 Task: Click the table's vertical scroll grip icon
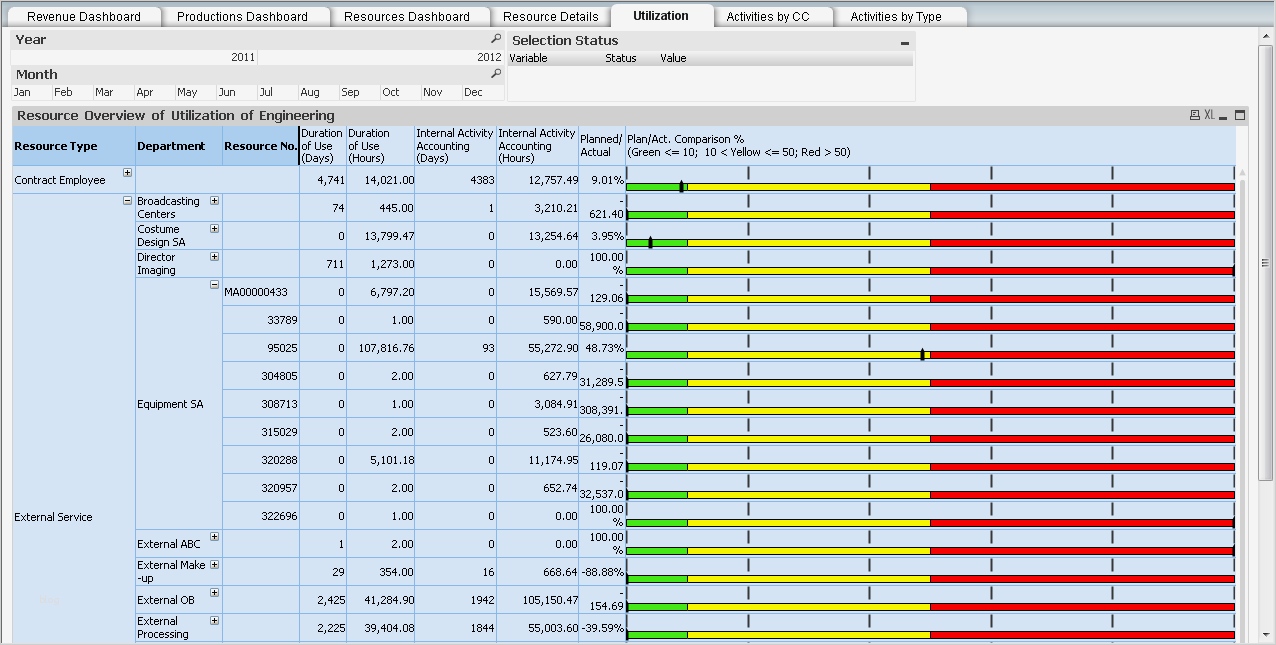(x=1264, y=262)
